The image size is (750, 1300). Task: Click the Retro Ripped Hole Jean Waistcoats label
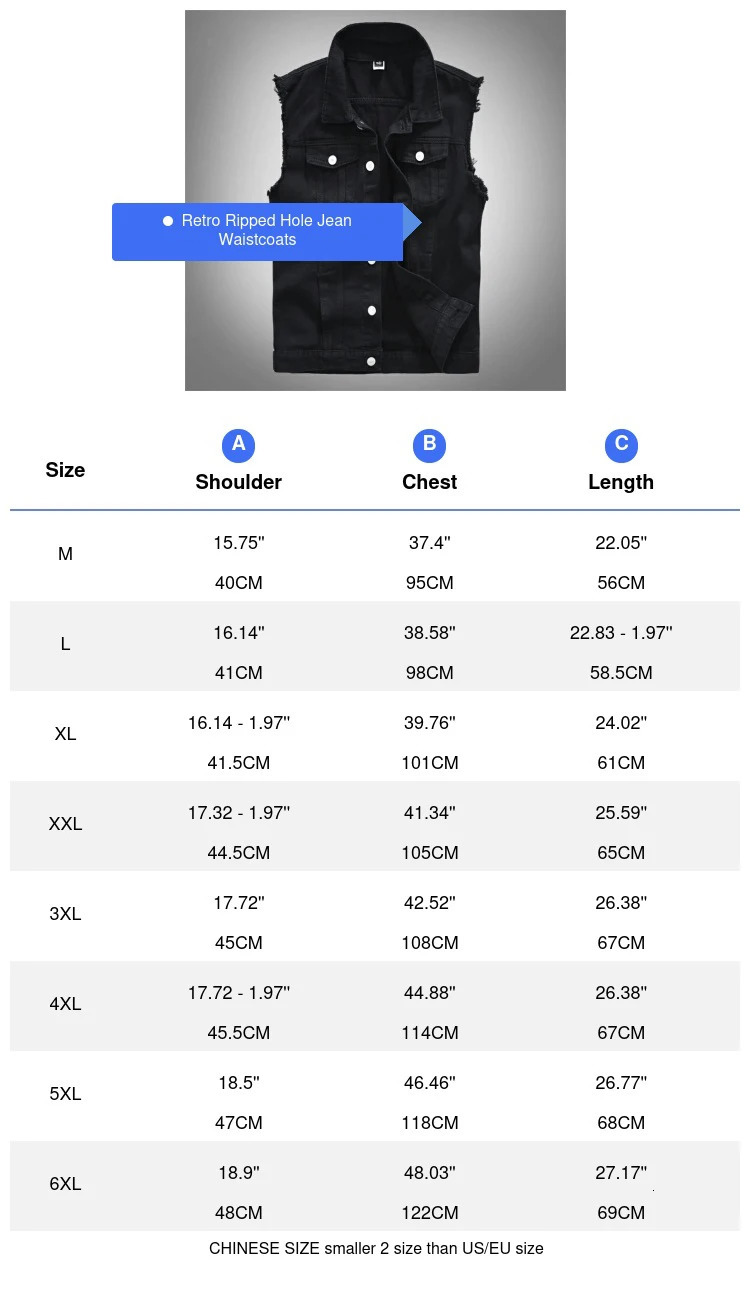266,231
